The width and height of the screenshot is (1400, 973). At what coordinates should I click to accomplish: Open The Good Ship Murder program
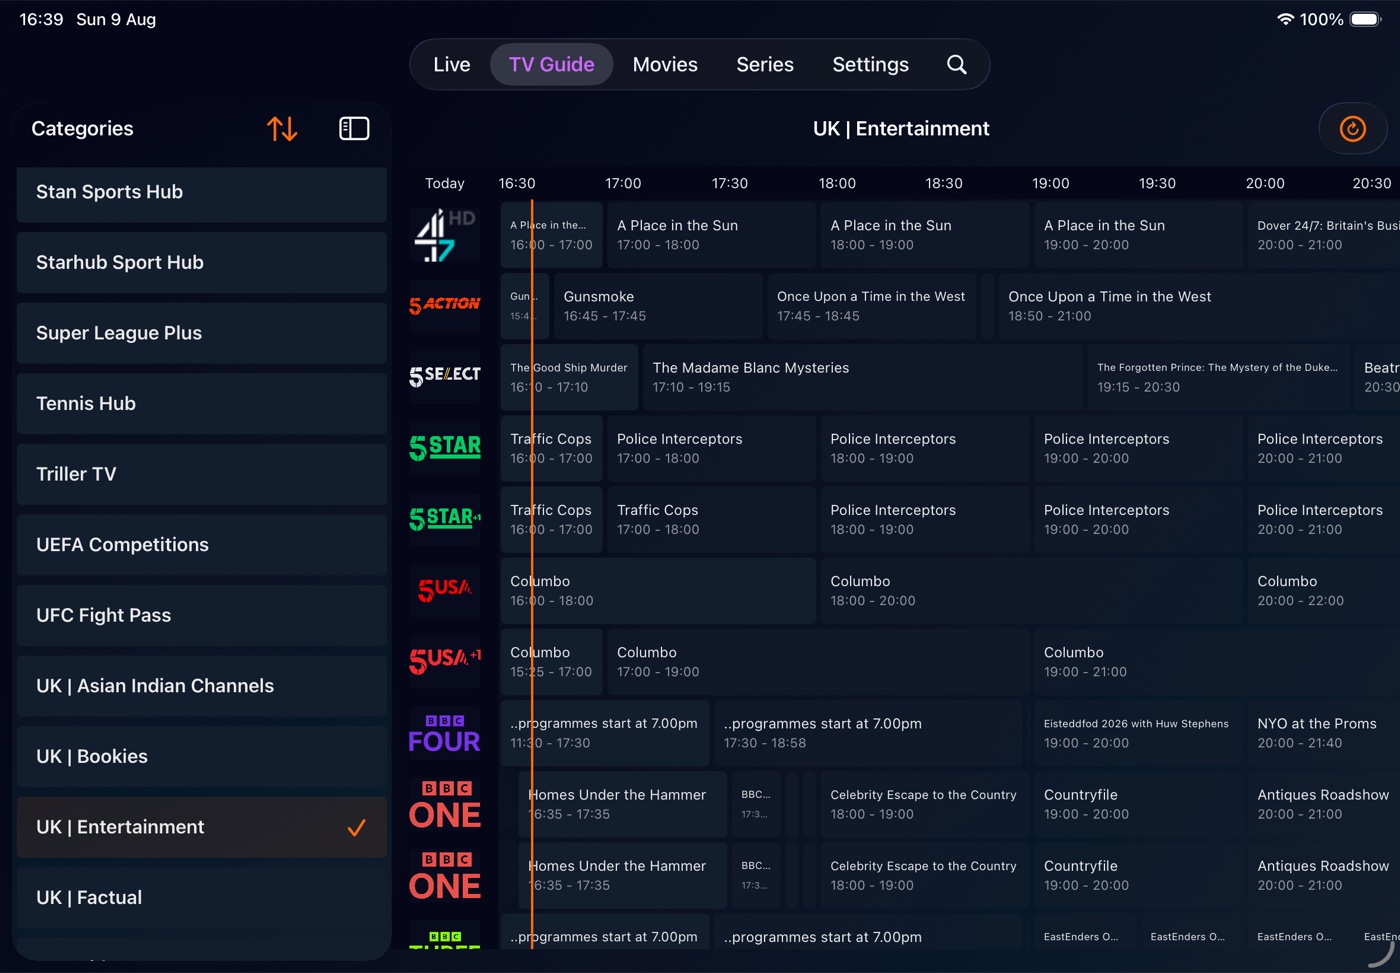click(x=569, y=377)
